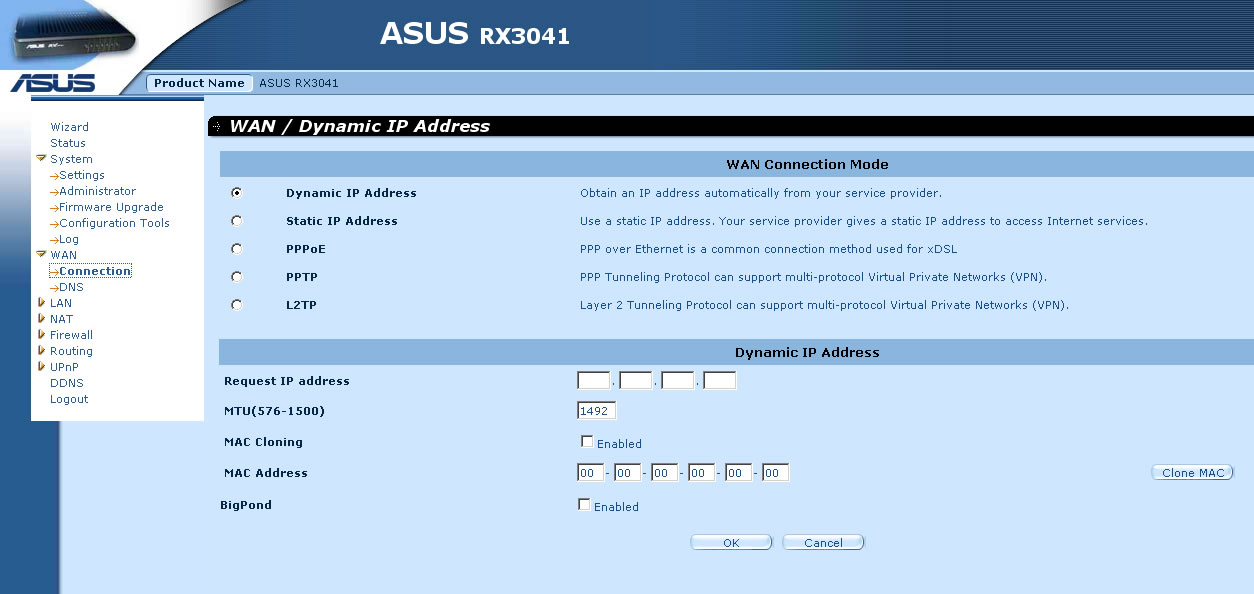
Task: Click the OK button to save settings
Action: tap(731, 541)
